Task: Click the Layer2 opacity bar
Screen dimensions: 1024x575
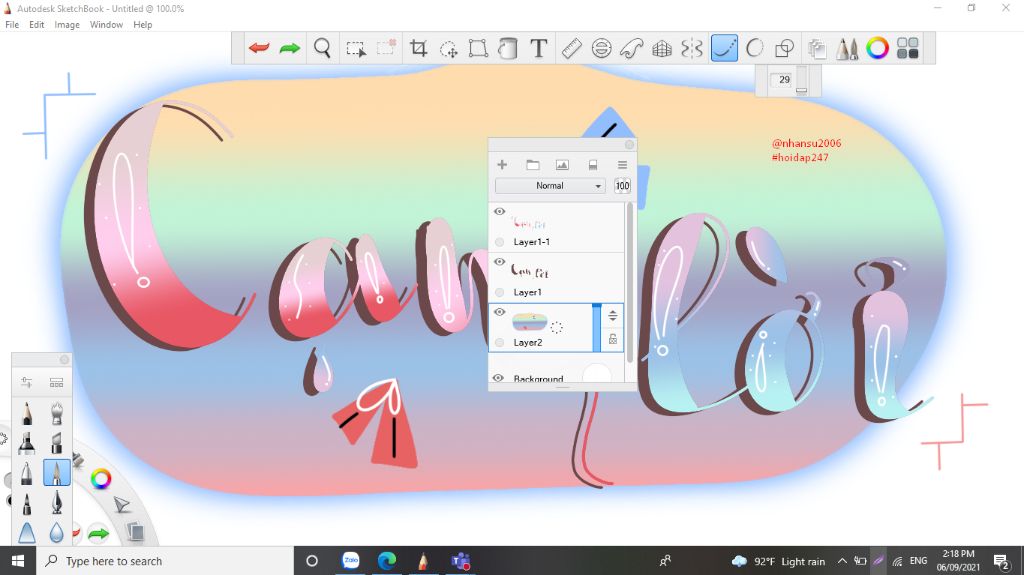Action: (596, 327)
